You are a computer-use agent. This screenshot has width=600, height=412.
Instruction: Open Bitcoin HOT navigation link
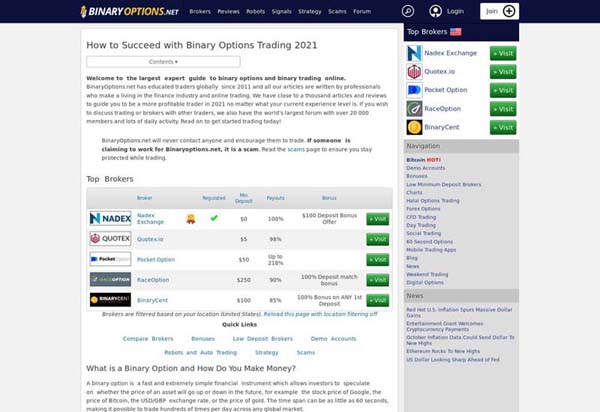(423, 160)
